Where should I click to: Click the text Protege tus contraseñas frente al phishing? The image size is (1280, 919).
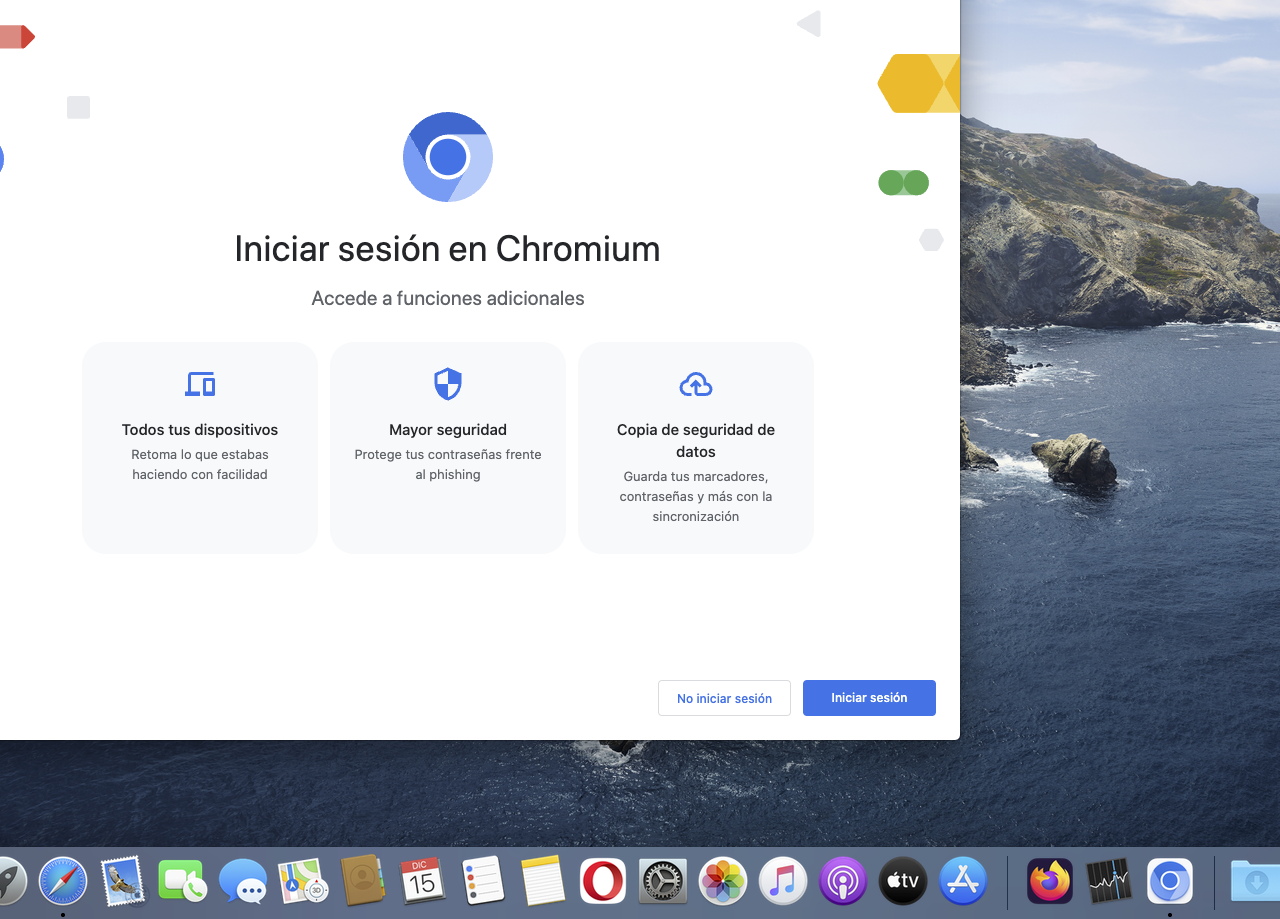[x=448, y=465]
